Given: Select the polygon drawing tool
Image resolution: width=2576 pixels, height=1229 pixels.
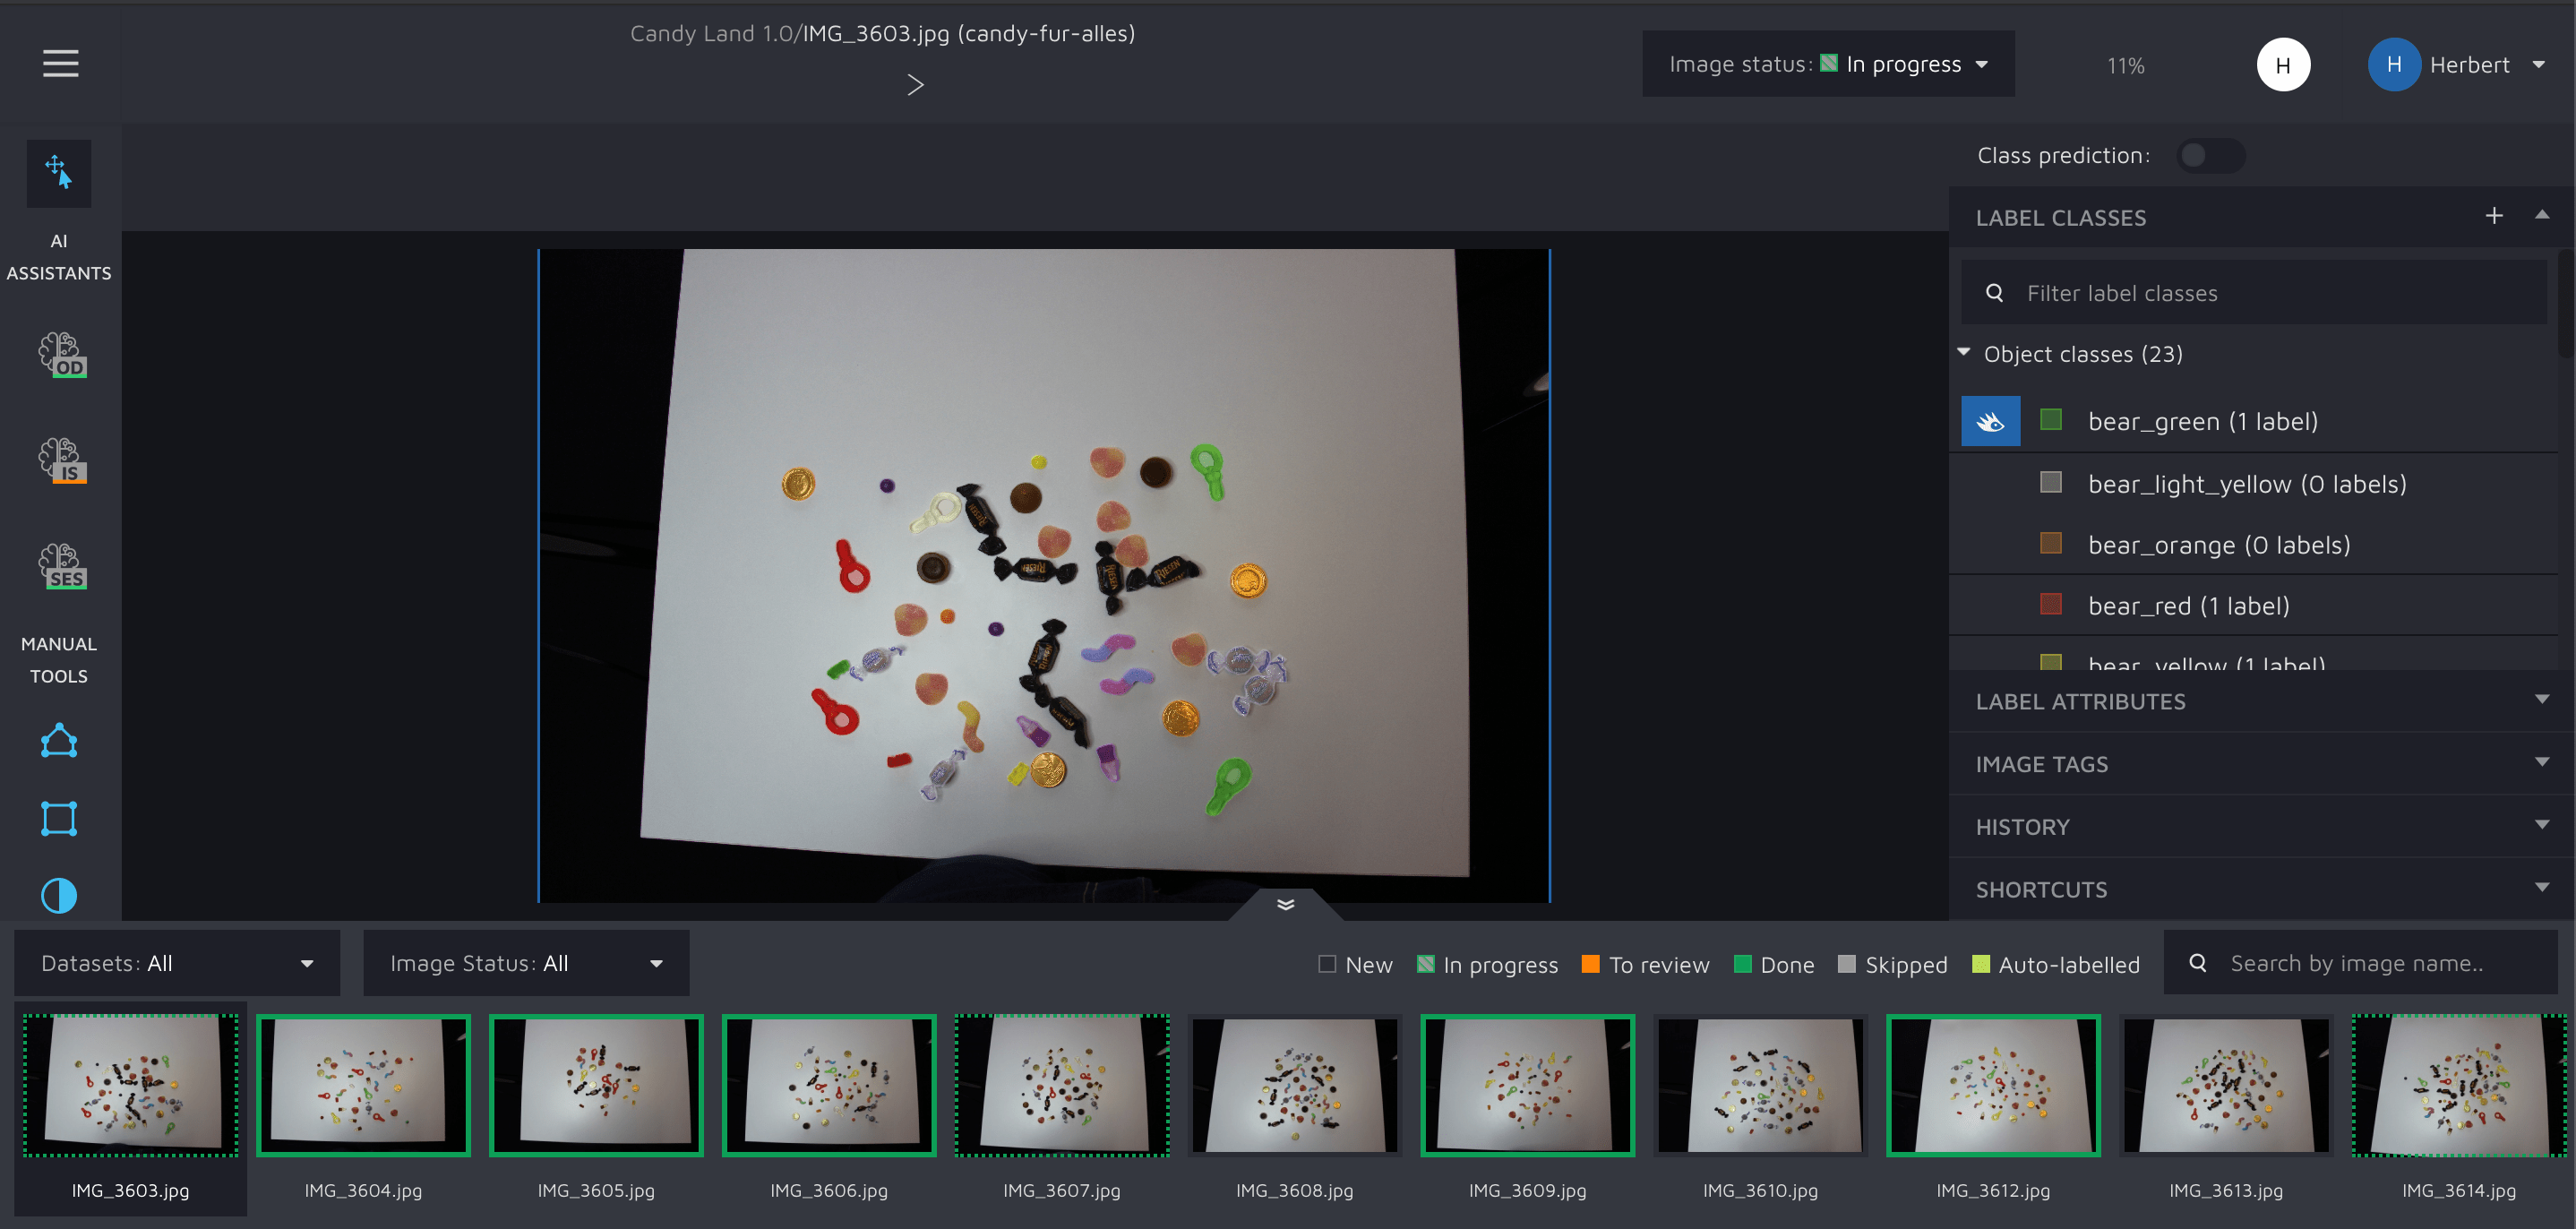Looking at the screenshot, I should [x=59, y=741].
